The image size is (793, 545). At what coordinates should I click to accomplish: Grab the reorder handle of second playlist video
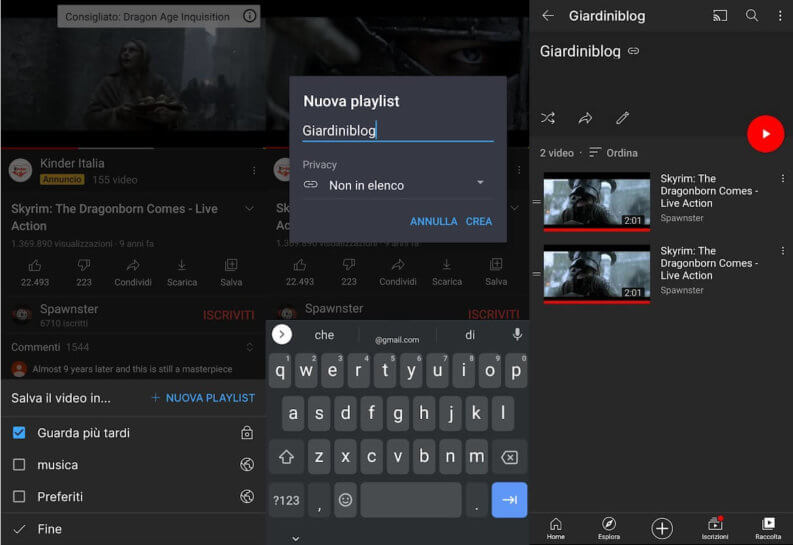537,274
